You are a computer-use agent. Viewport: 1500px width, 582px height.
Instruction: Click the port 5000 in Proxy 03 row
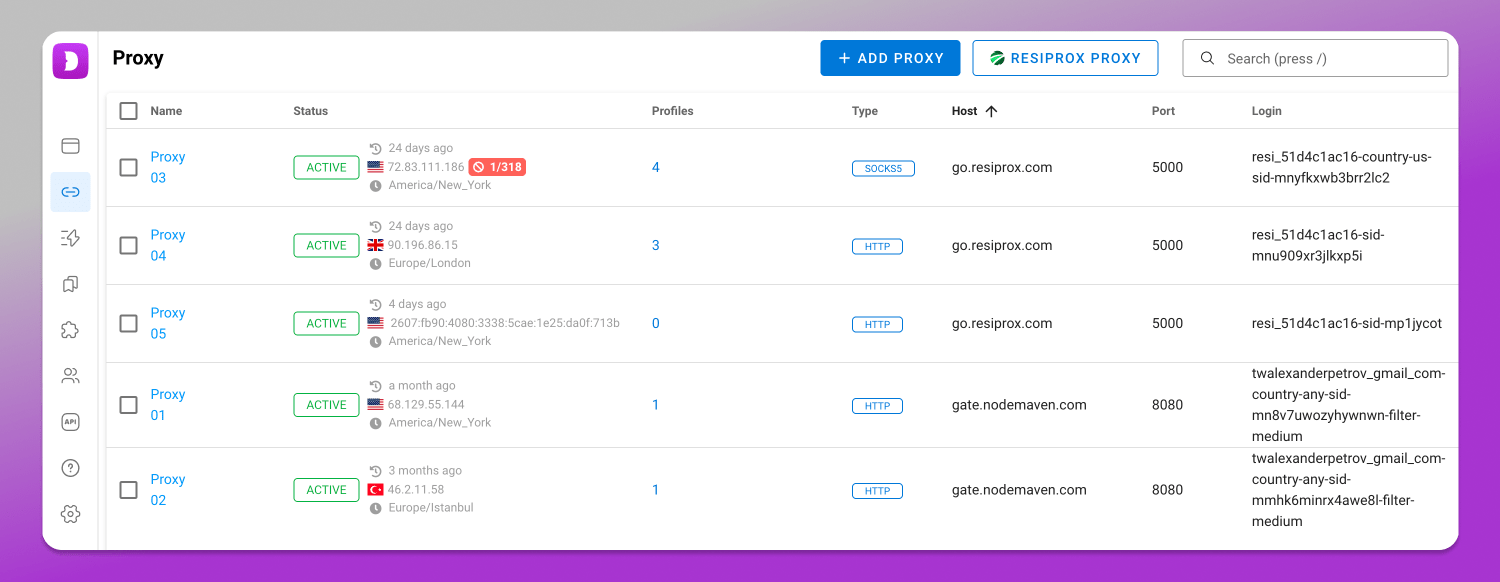(1167, 167)
